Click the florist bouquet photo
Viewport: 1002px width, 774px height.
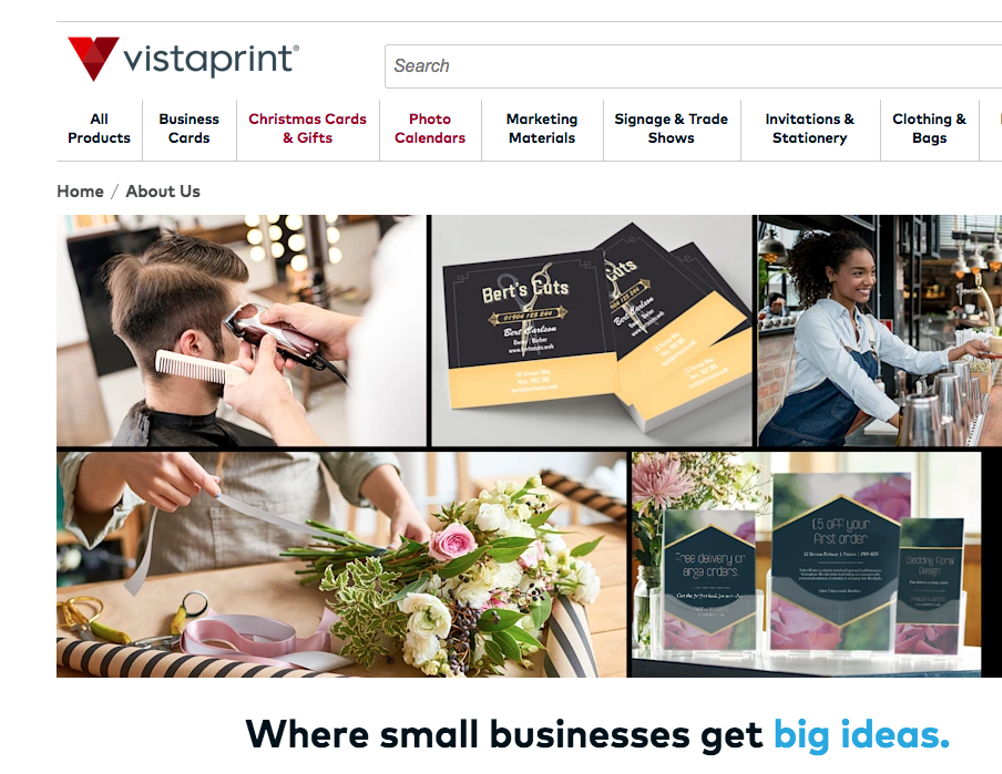[x=341, y=565]
